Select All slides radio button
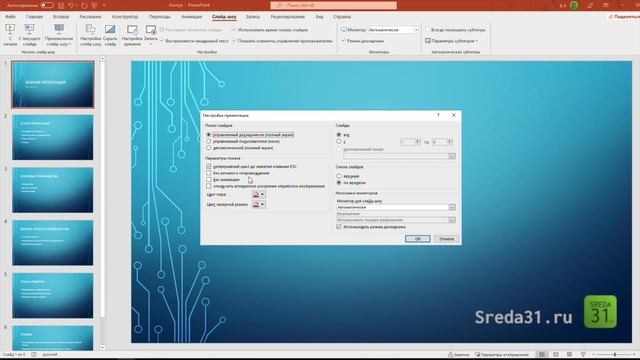This screenshot has width=640, height=360. (339, 135)
